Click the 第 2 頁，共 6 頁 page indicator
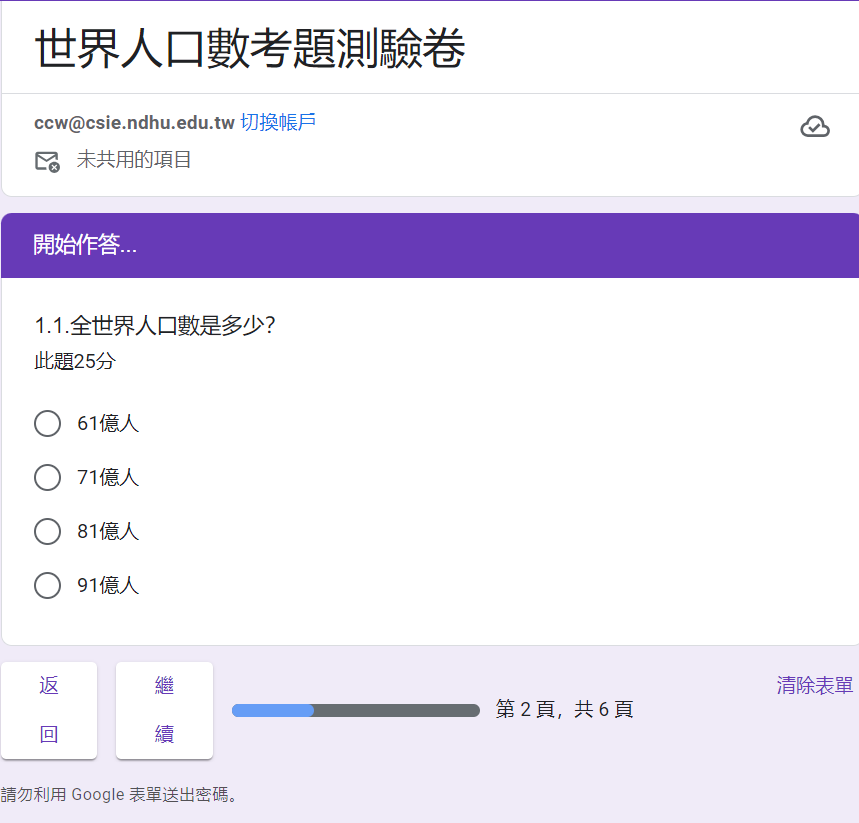The width and height of the screenshot is (859, 823). (564, 710)
